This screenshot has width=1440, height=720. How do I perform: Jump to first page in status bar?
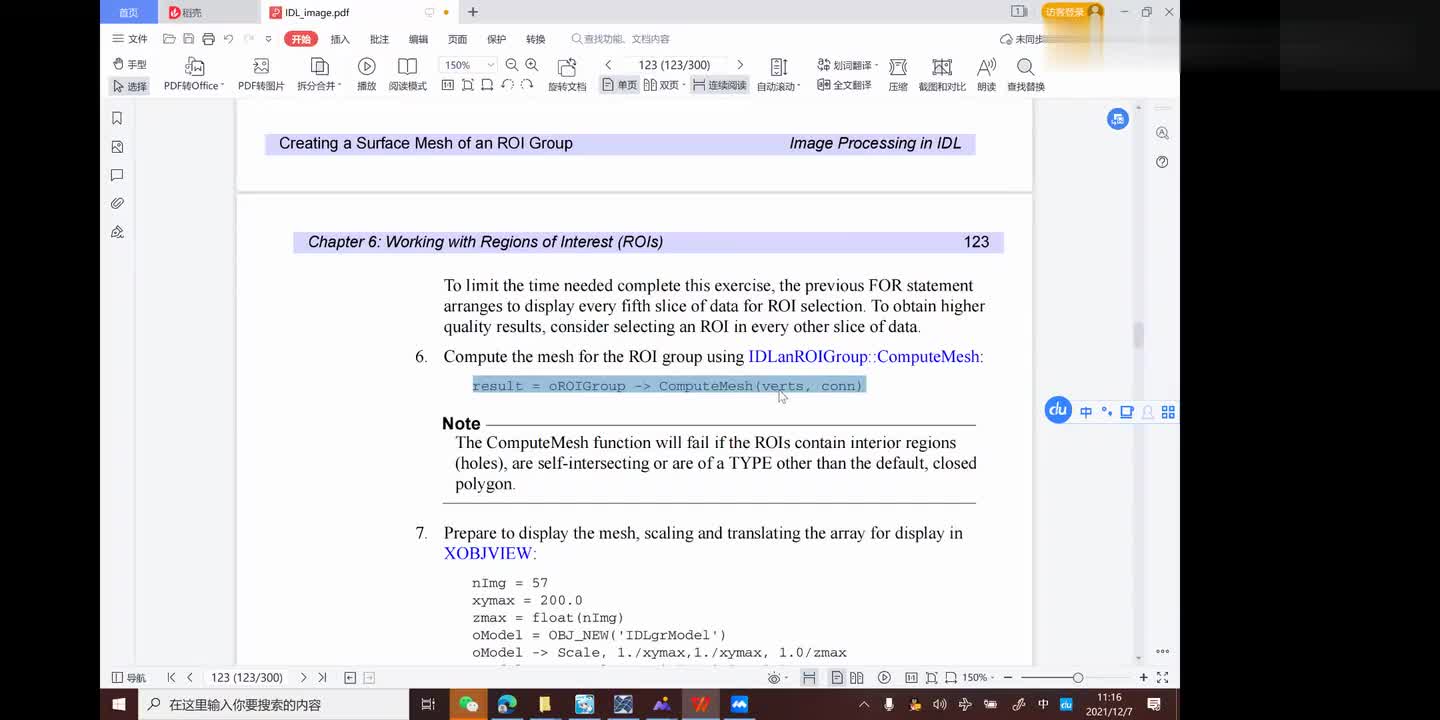(171, 677)
